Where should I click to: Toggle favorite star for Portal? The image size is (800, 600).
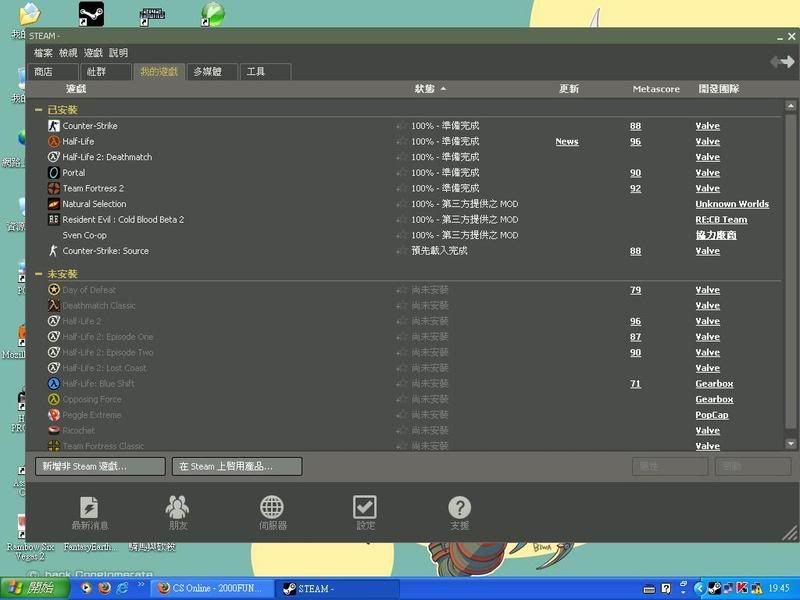401,173
